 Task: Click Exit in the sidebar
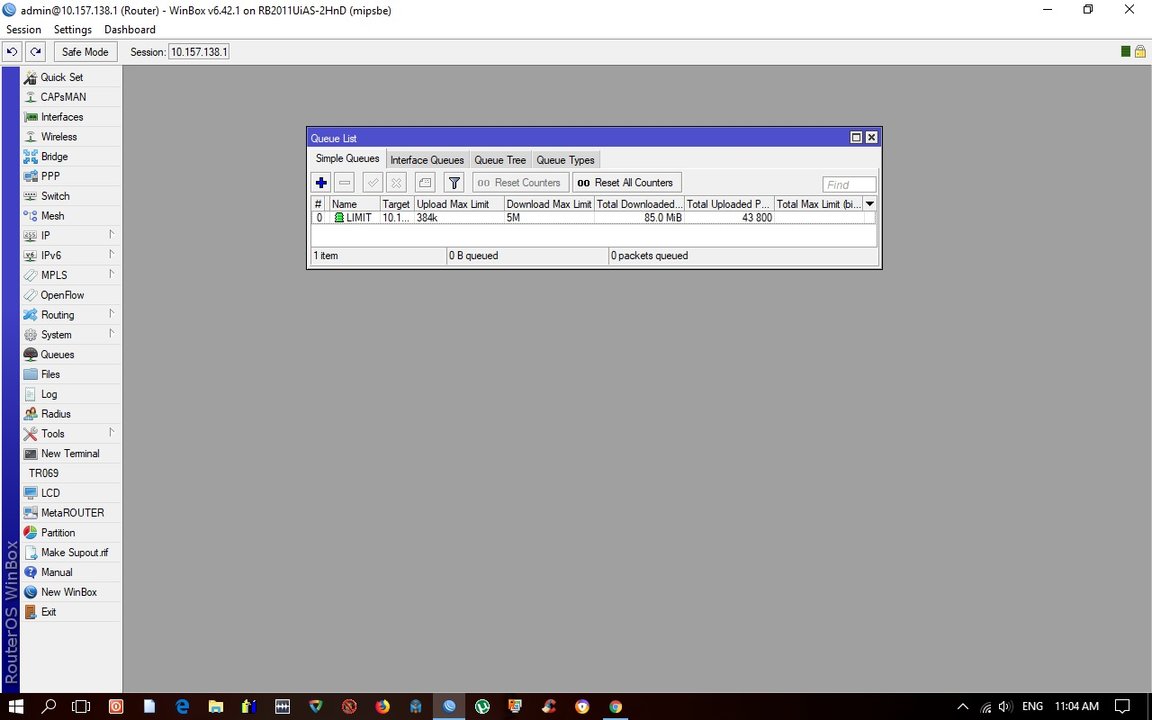tap(71, 613)
